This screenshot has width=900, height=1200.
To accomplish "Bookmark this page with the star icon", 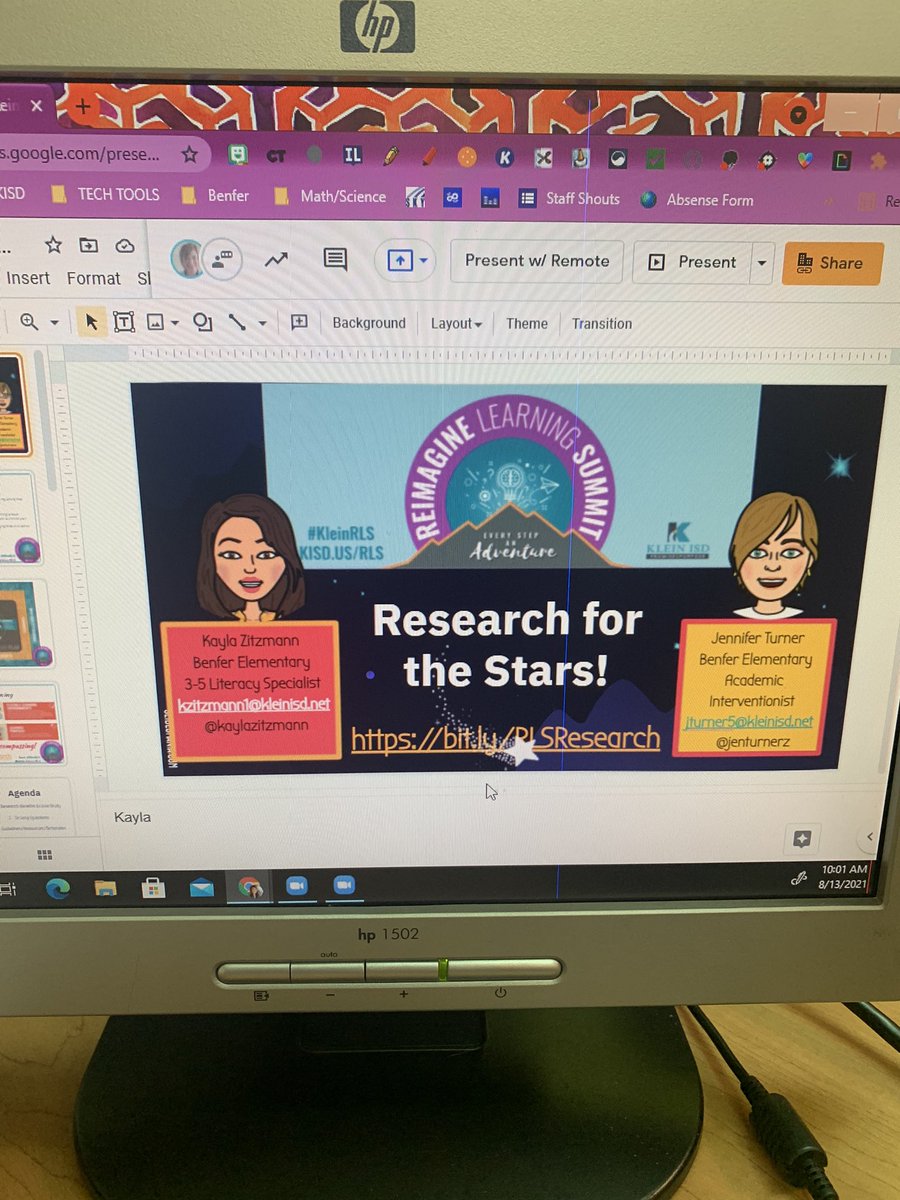I will 189,155.
